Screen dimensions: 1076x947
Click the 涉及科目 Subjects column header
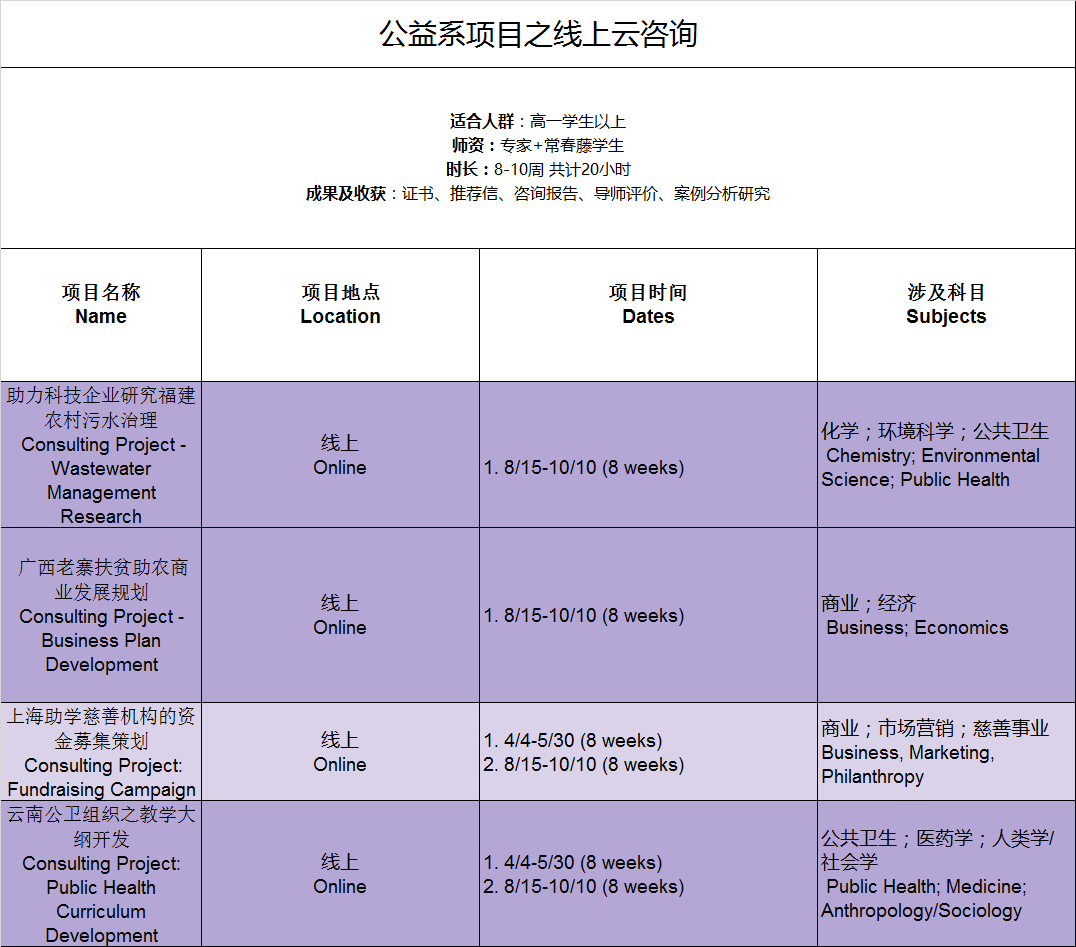946,305
